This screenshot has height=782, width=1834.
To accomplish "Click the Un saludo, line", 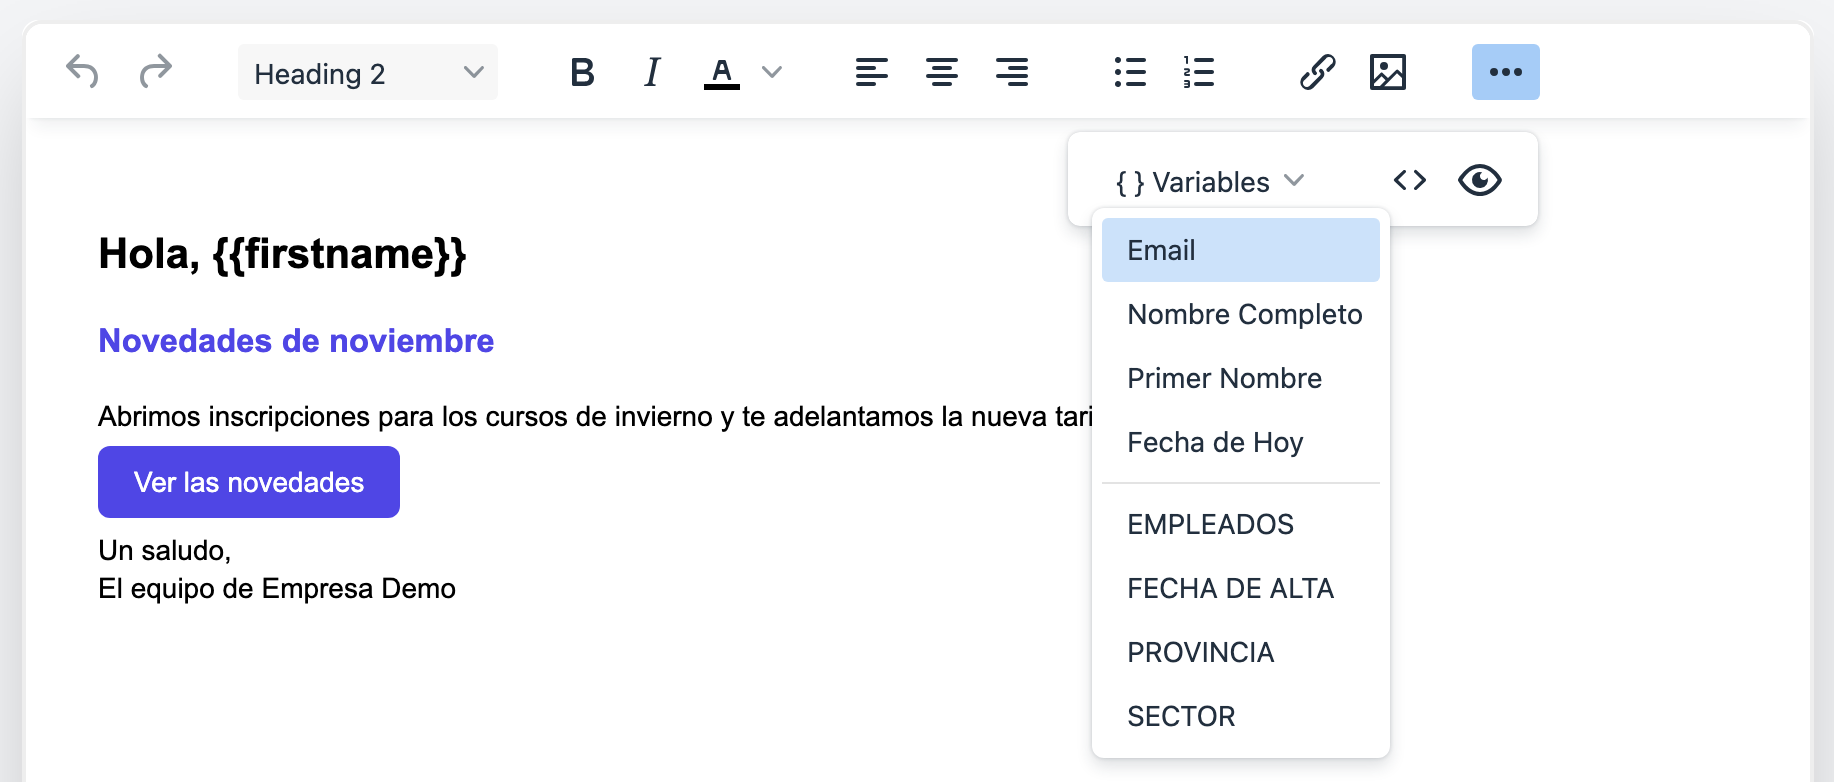I will coord(165,550).
